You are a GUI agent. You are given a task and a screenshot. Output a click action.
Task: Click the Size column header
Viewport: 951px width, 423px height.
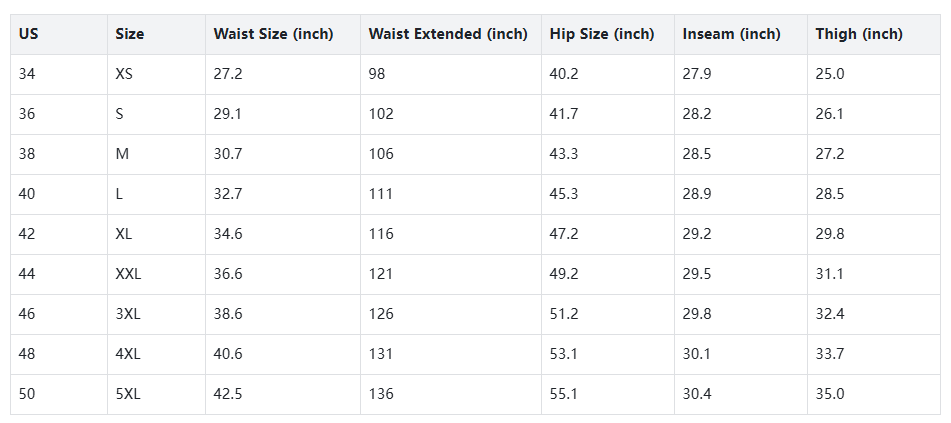130,34
